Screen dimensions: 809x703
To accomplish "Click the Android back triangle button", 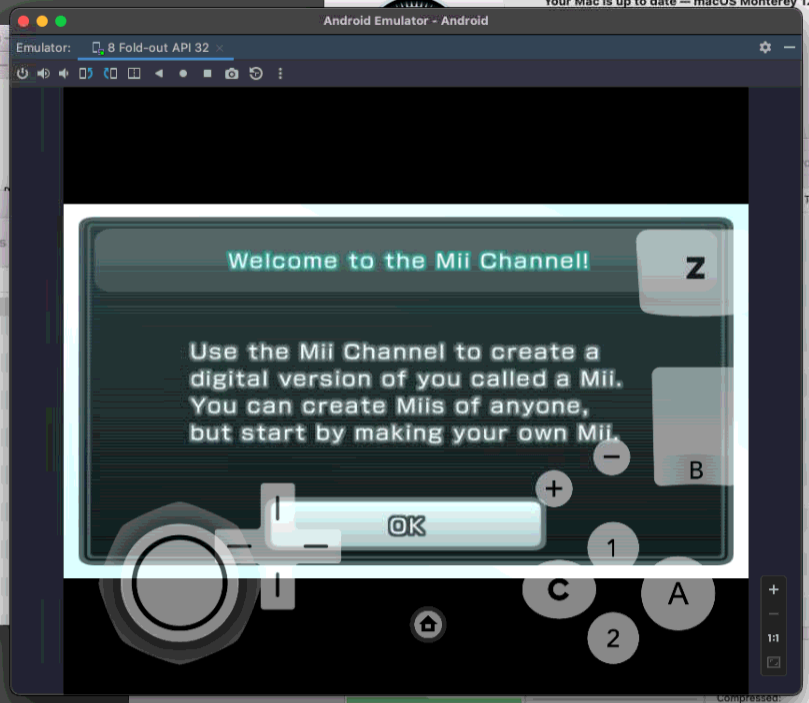I will click(158, 73).
